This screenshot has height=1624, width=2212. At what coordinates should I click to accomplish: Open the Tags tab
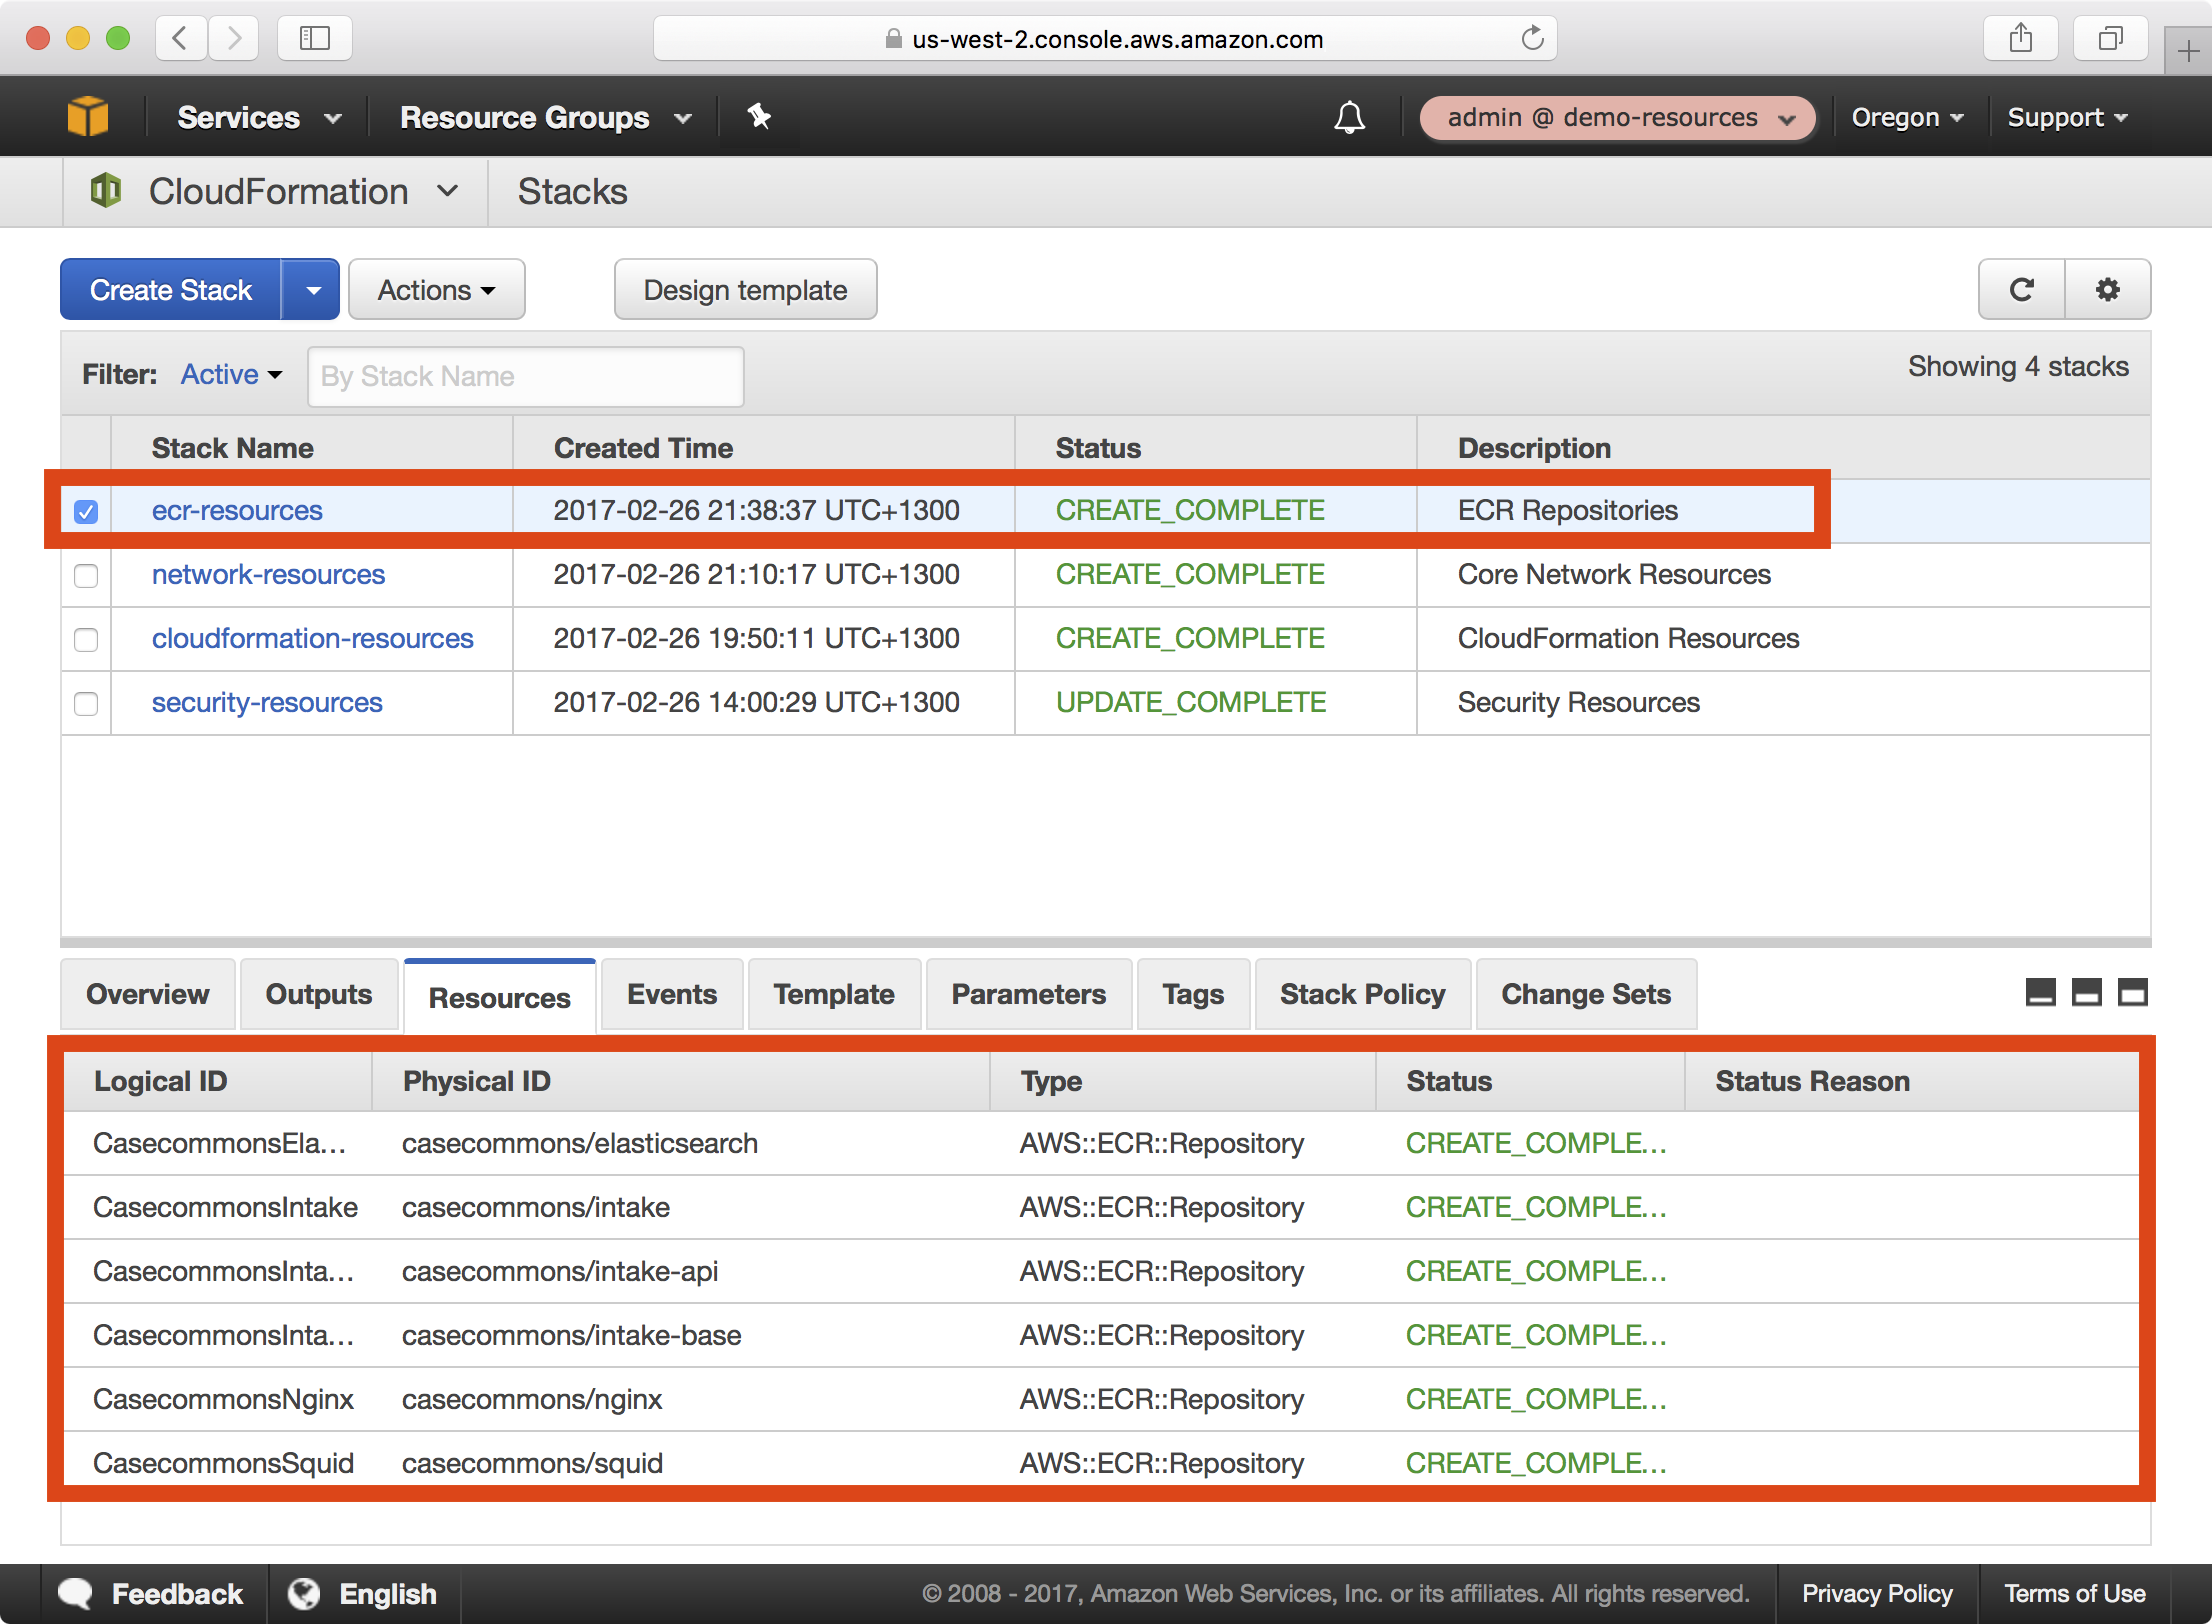(1193, 994)
